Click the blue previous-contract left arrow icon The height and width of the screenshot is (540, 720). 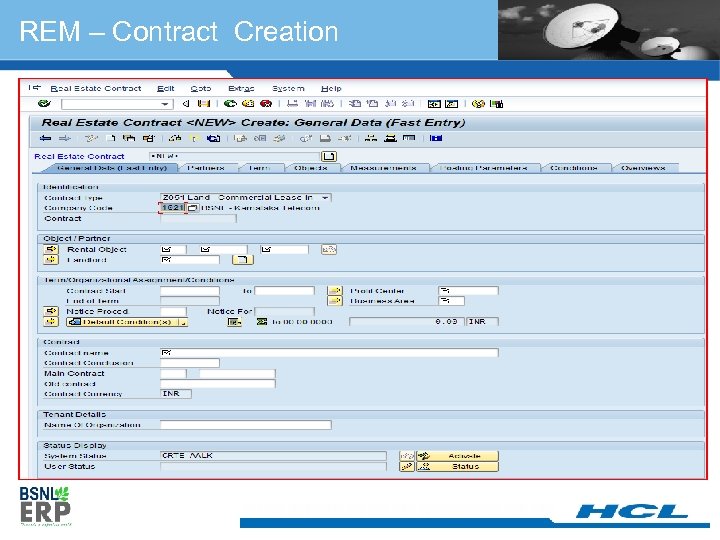tap(45, 138)
